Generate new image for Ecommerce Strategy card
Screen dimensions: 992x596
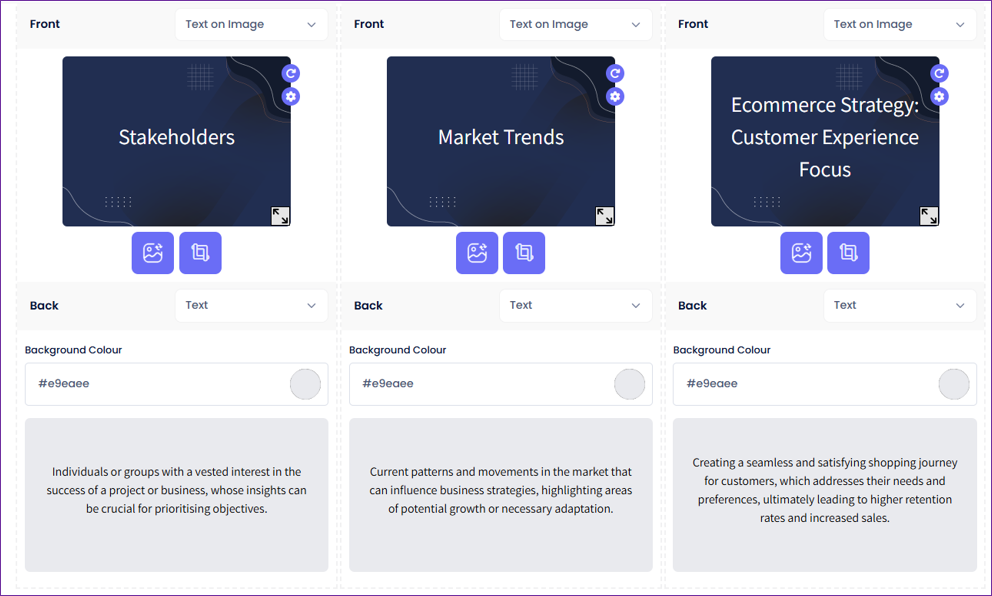[801, 253]
